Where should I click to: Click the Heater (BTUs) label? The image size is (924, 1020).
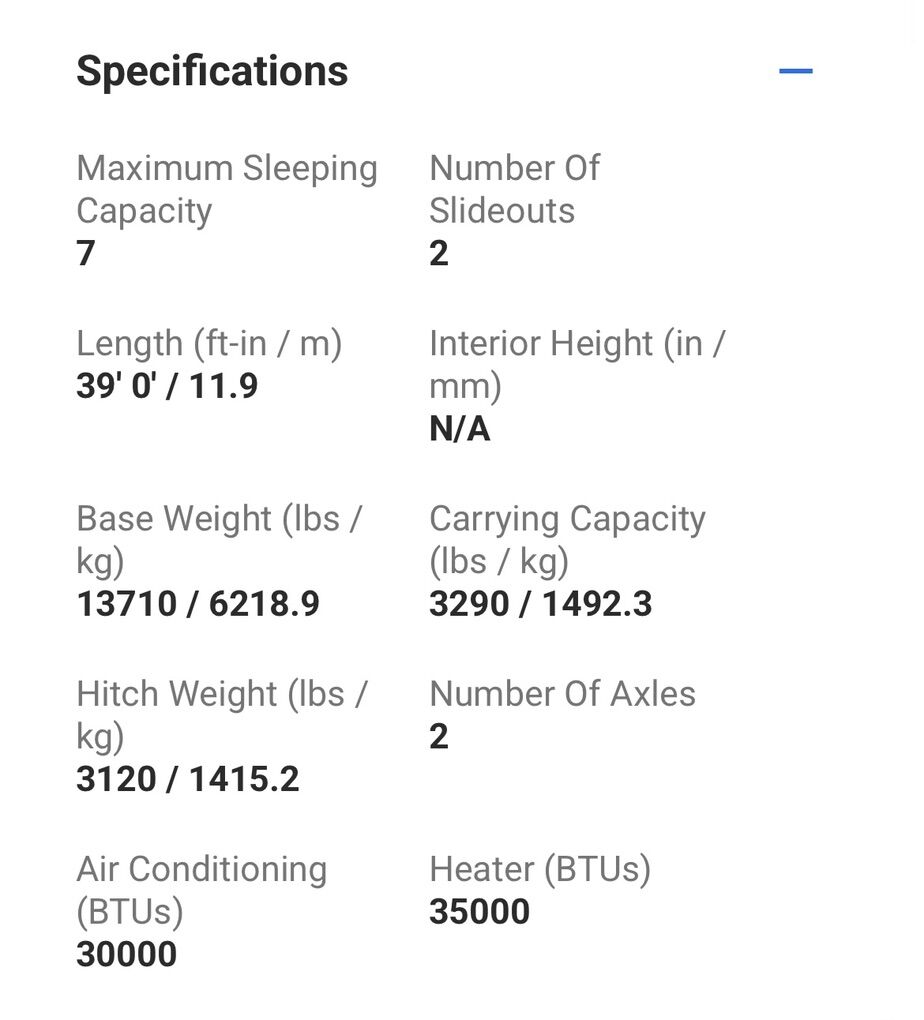tap(540, 869)
